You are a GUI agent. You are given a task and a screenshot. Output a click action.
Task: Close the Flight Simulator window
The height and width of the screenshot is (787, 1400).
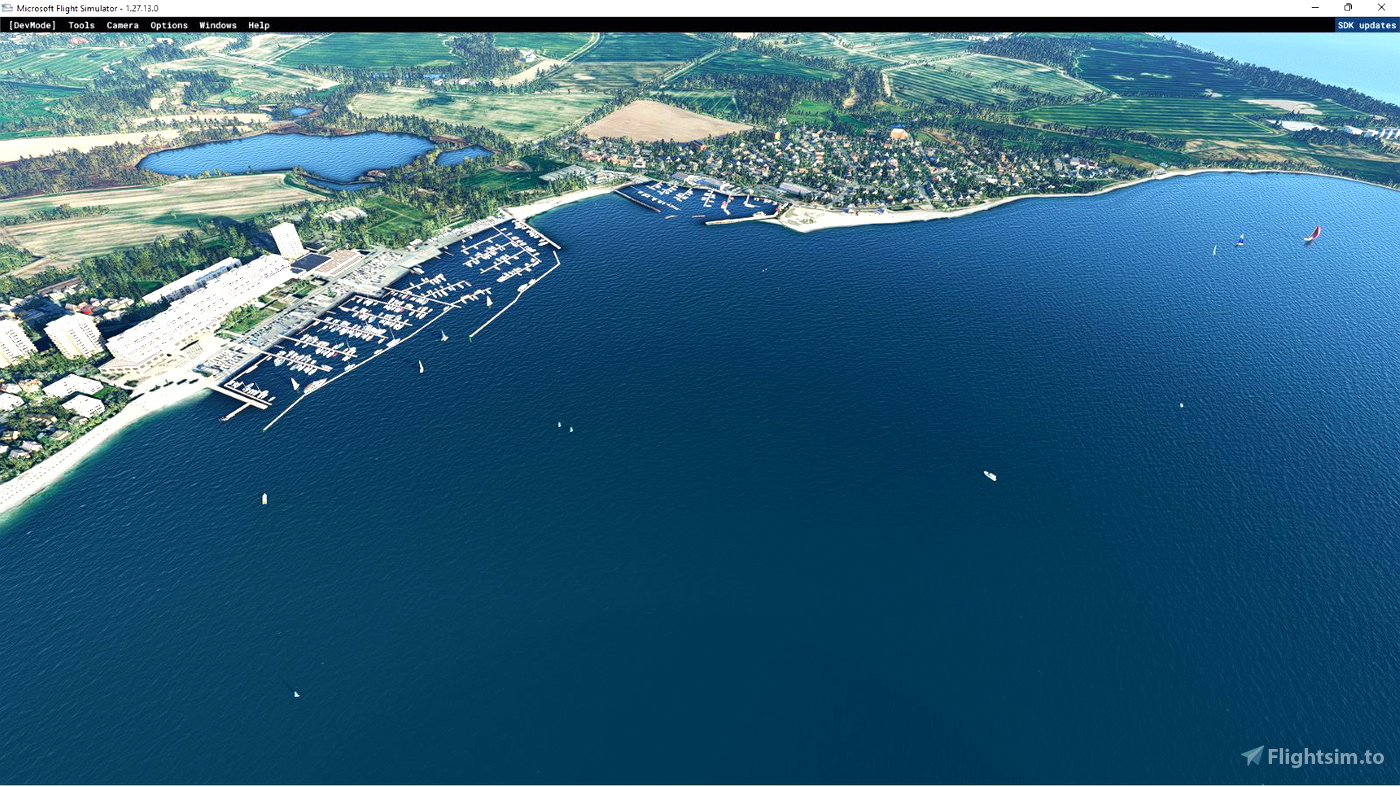pyautogui.click(x=1382, y=8)
